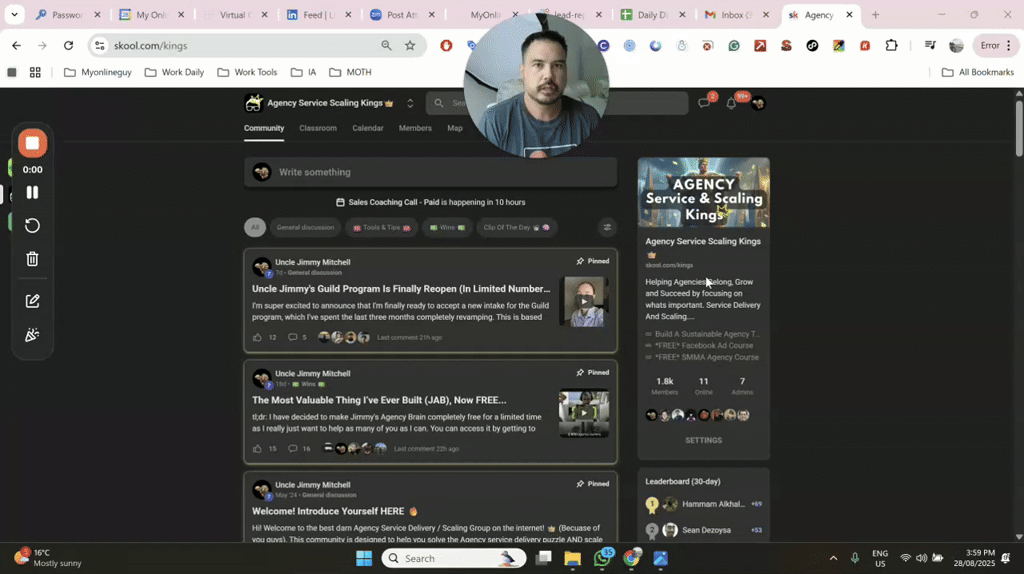Switch to the Inbox Gmail browser tab
Viewport: 1024px width, 574px height.
[733, 14]
